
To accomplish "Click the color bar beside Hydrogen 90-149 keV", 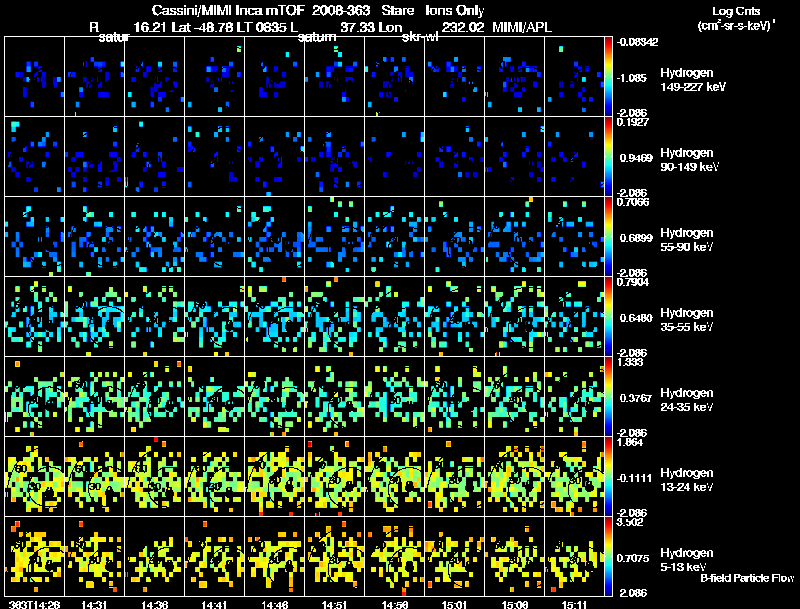I will (x=608, y=157).
